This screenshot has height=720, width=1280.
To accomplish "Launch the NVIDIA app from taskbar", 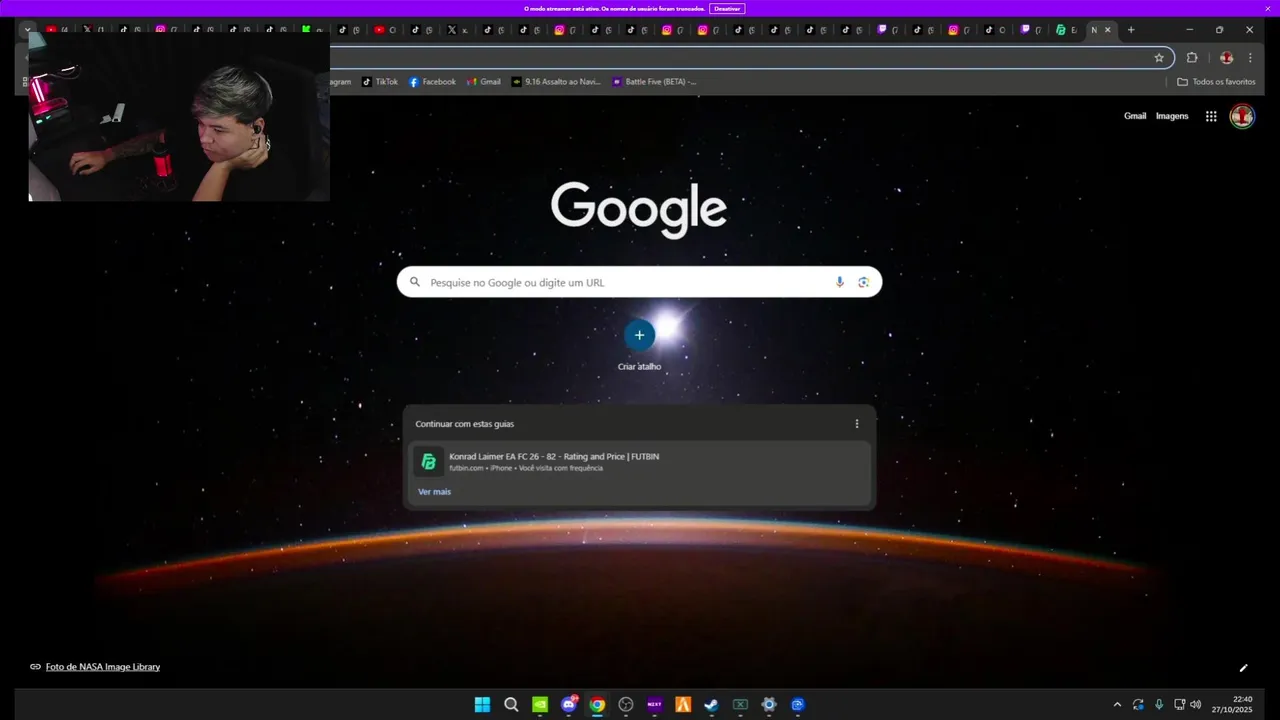I will tap(540, 705).
